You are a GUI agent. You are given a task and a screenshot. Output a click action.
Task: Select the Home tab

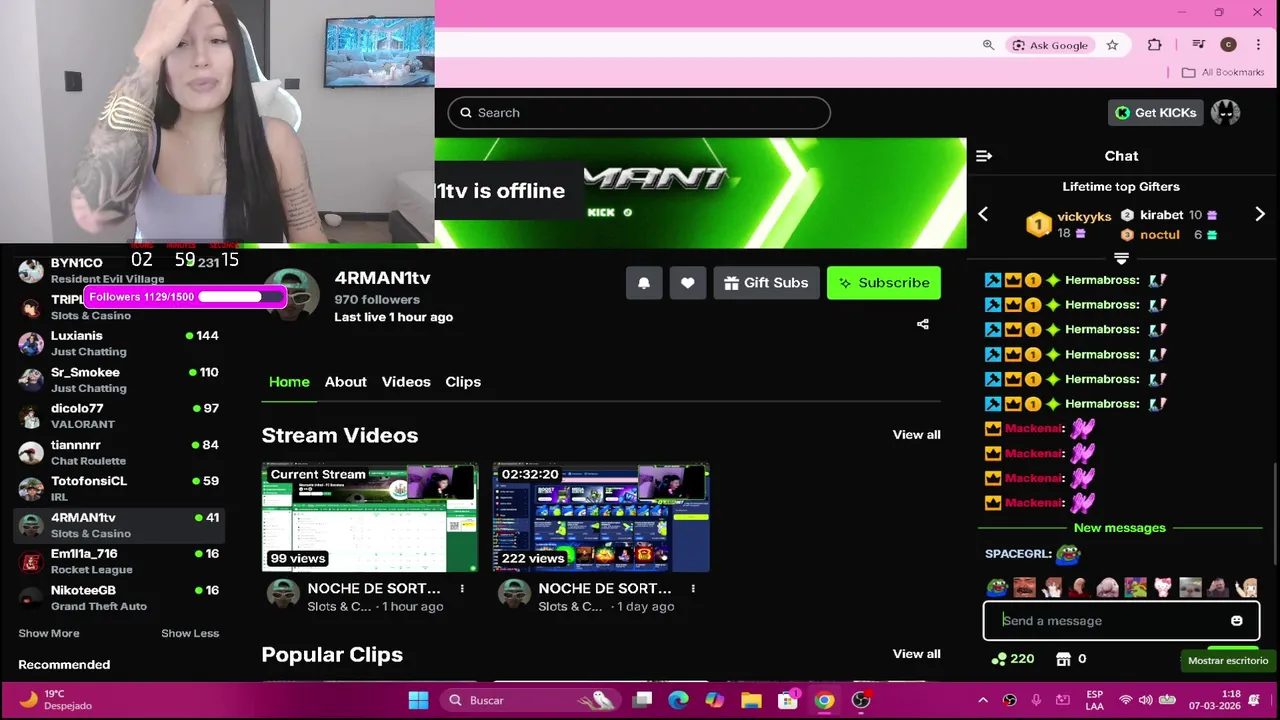coord(289,382)
